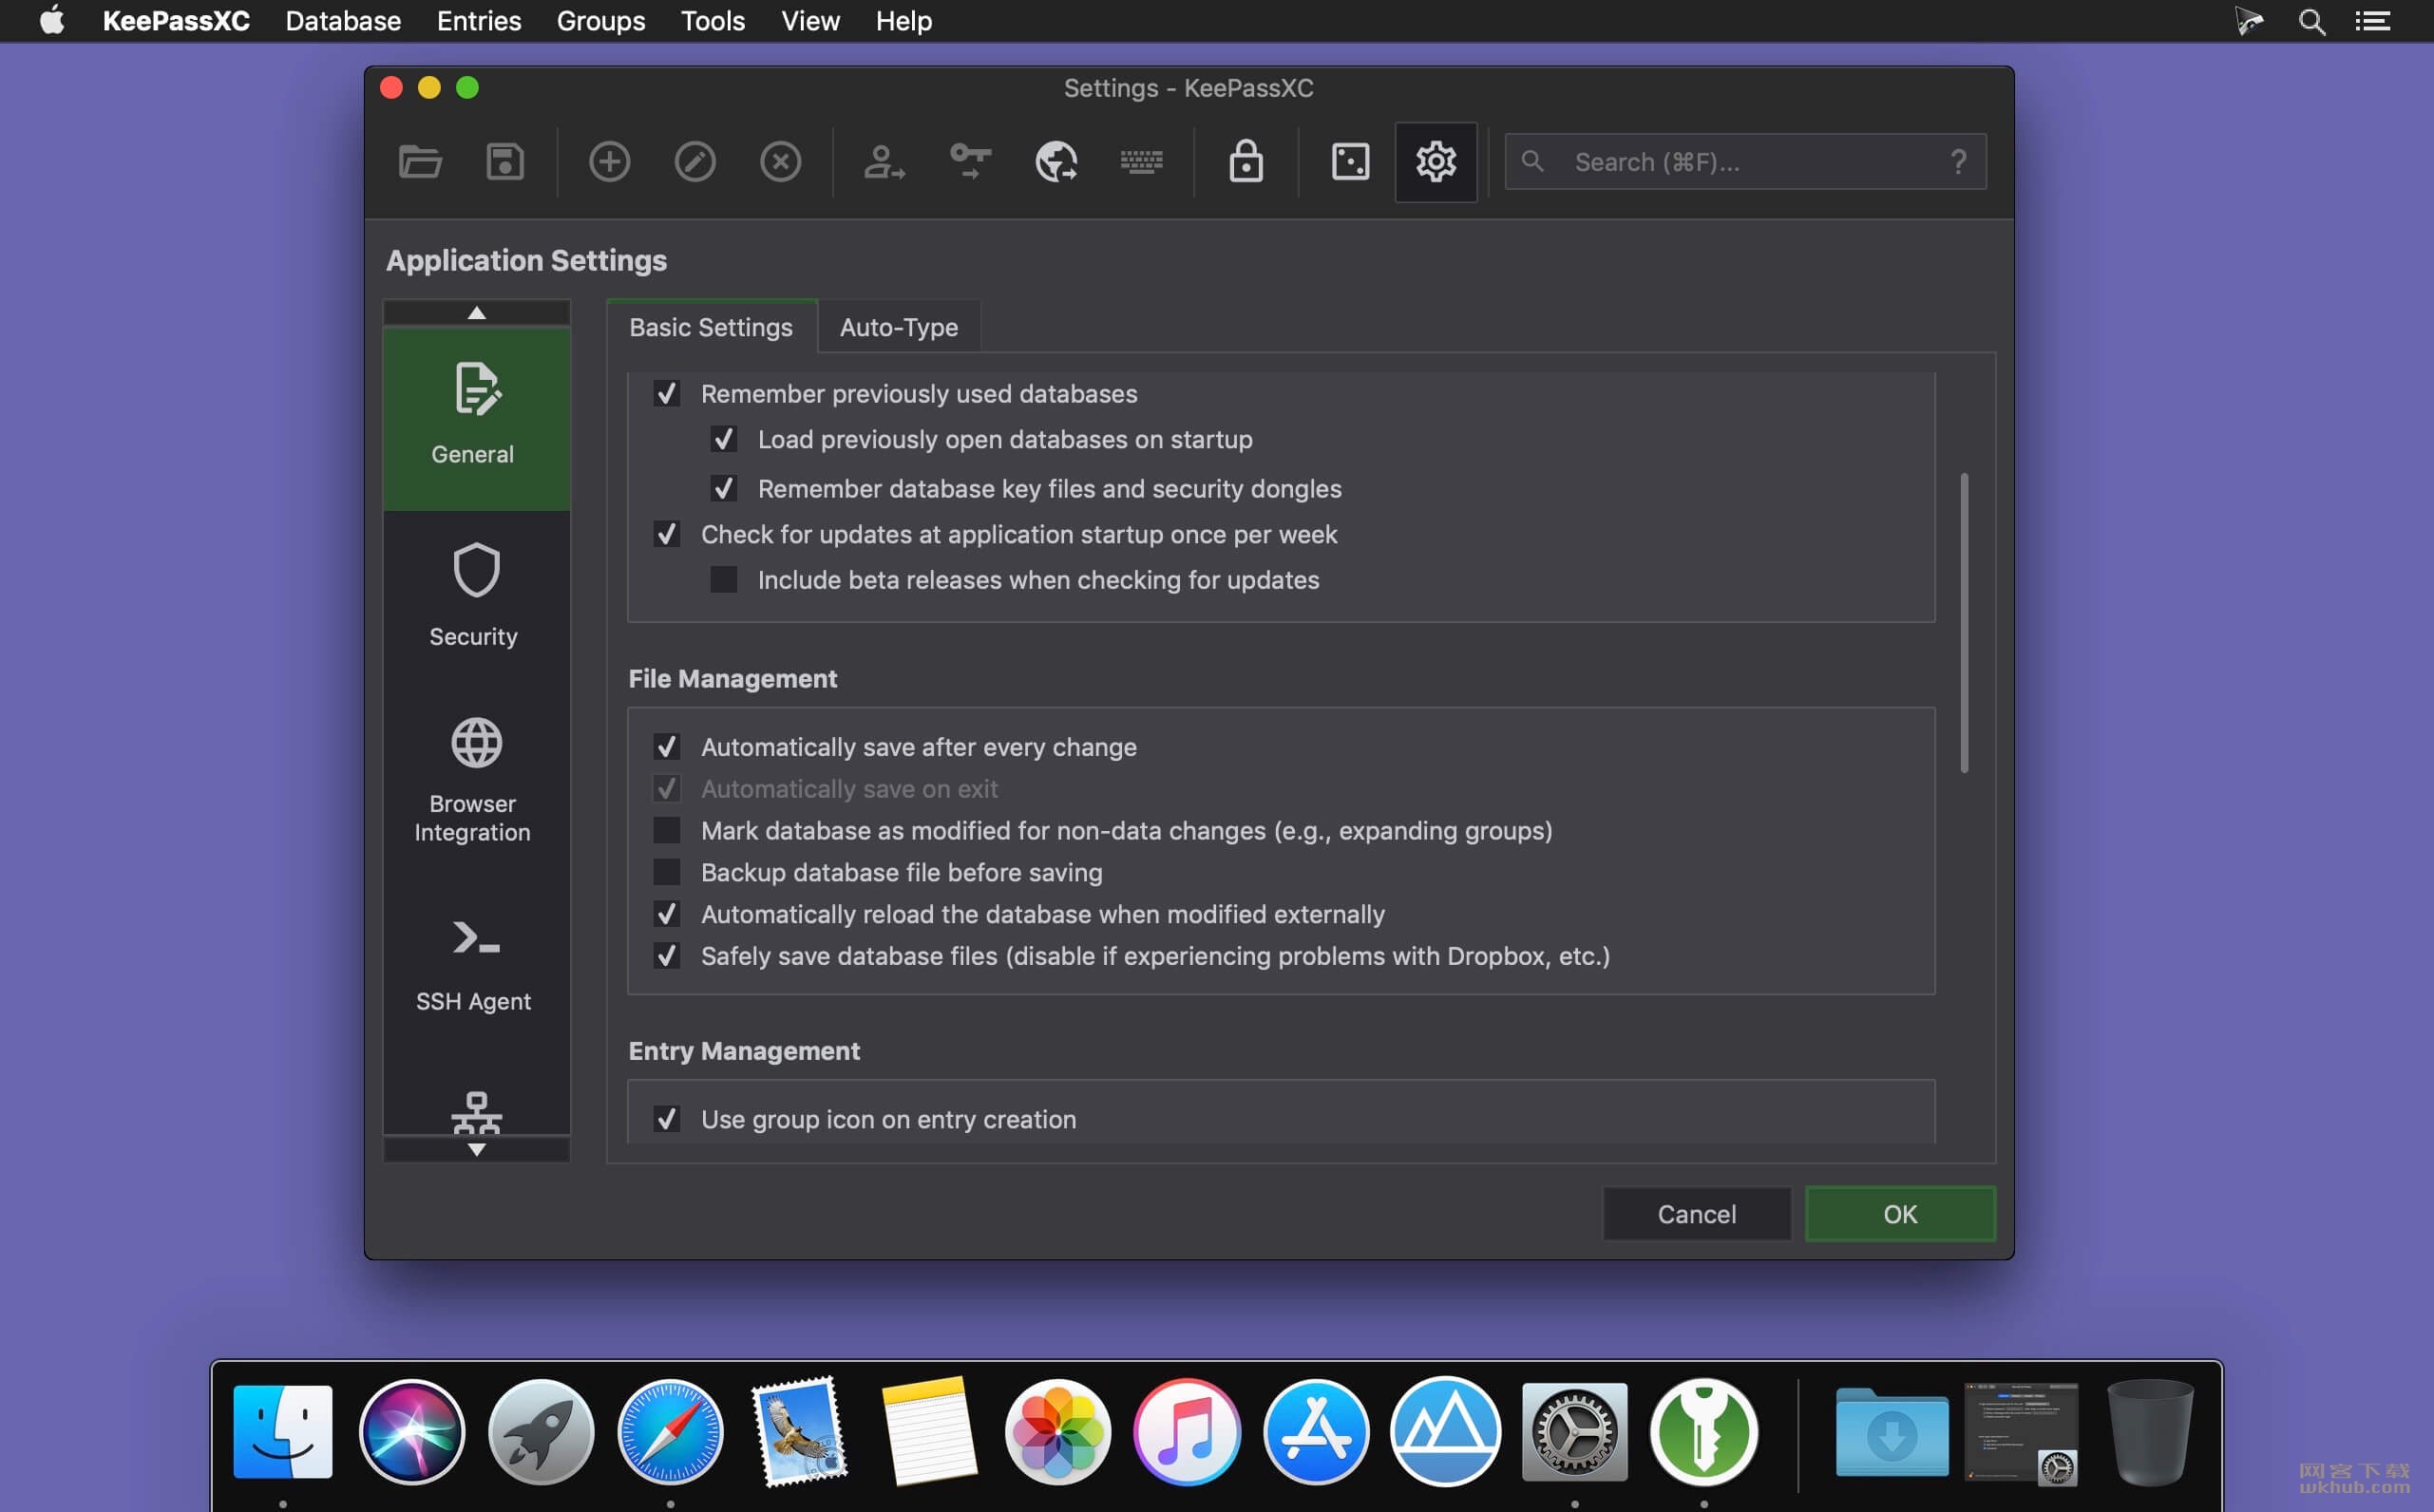This screenshot has height=1512, width=2434.
Task: Open the Help menu
Action: tap(903, 21)
